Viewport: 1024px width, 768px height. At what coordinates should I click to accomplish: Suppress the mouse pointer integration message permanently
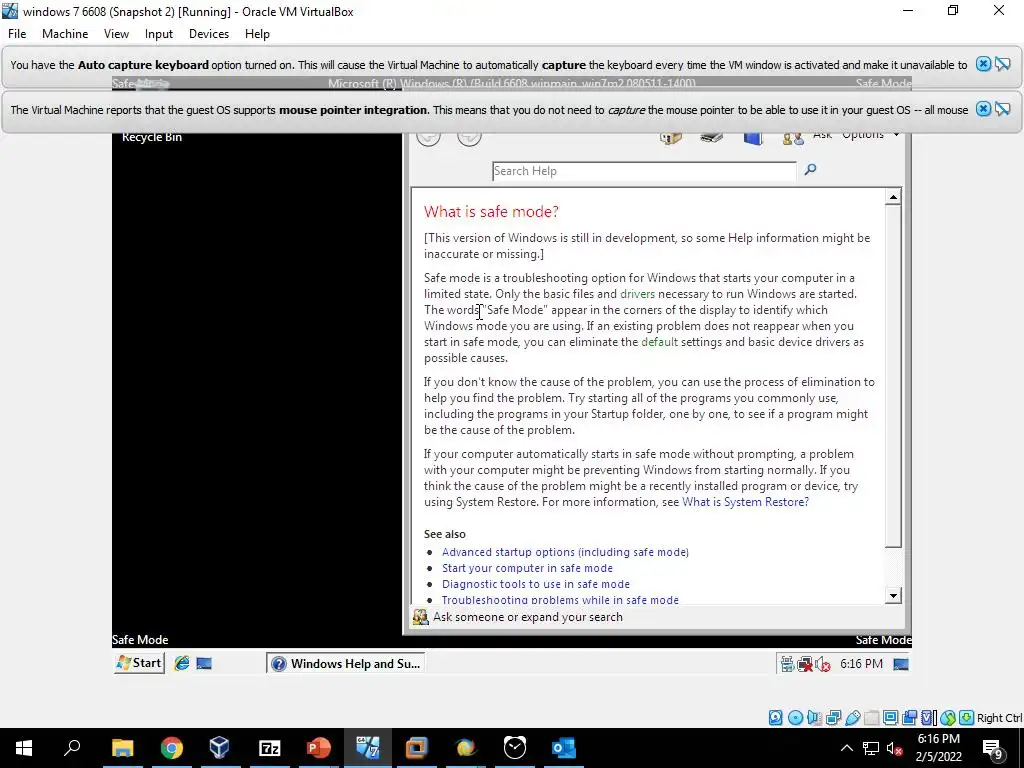(x=1003, y=109)
